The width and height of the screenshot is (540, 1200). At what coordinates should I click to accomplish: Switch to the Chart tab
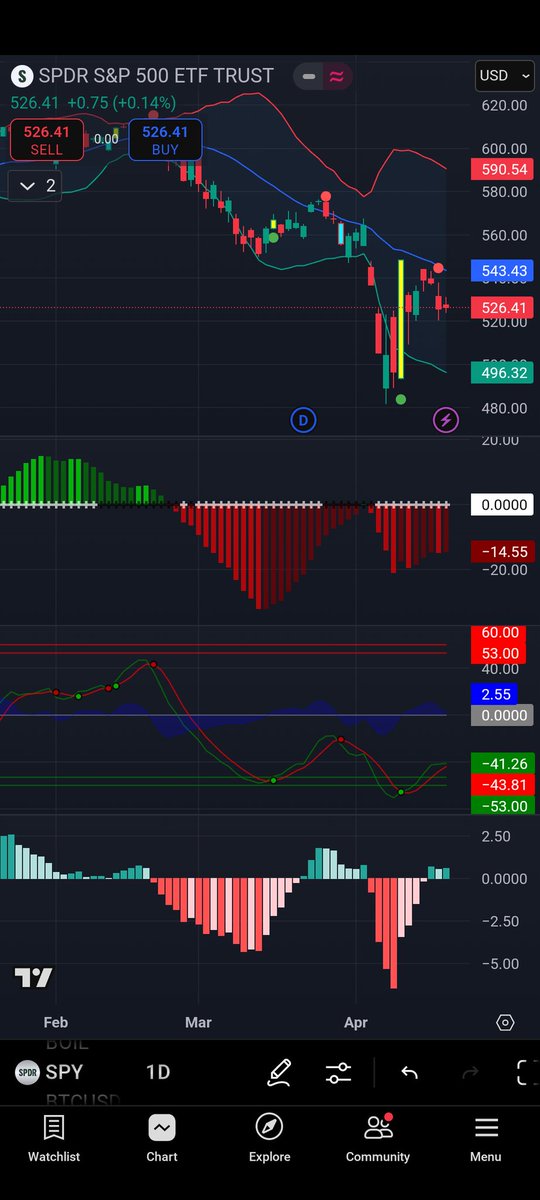pyautogui.click(x=162, y=1140)
